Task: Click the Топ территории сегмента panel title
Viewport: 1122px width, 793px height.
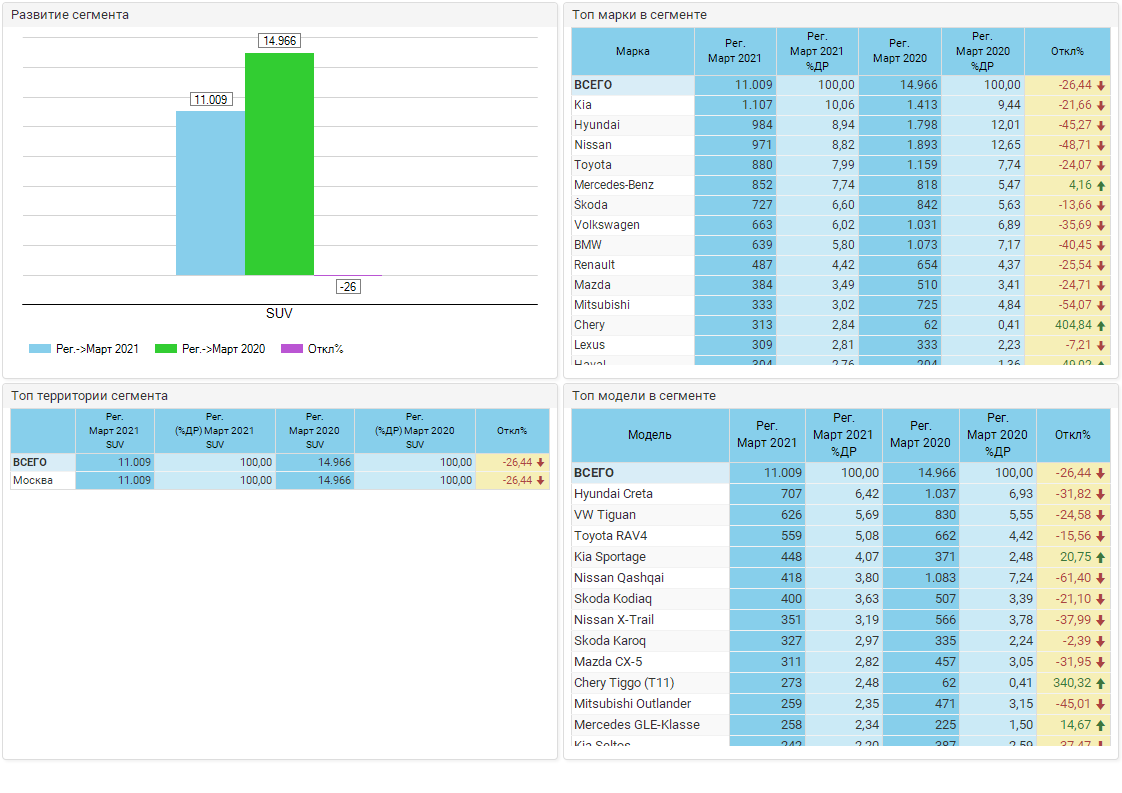Action: click(89, 396)
